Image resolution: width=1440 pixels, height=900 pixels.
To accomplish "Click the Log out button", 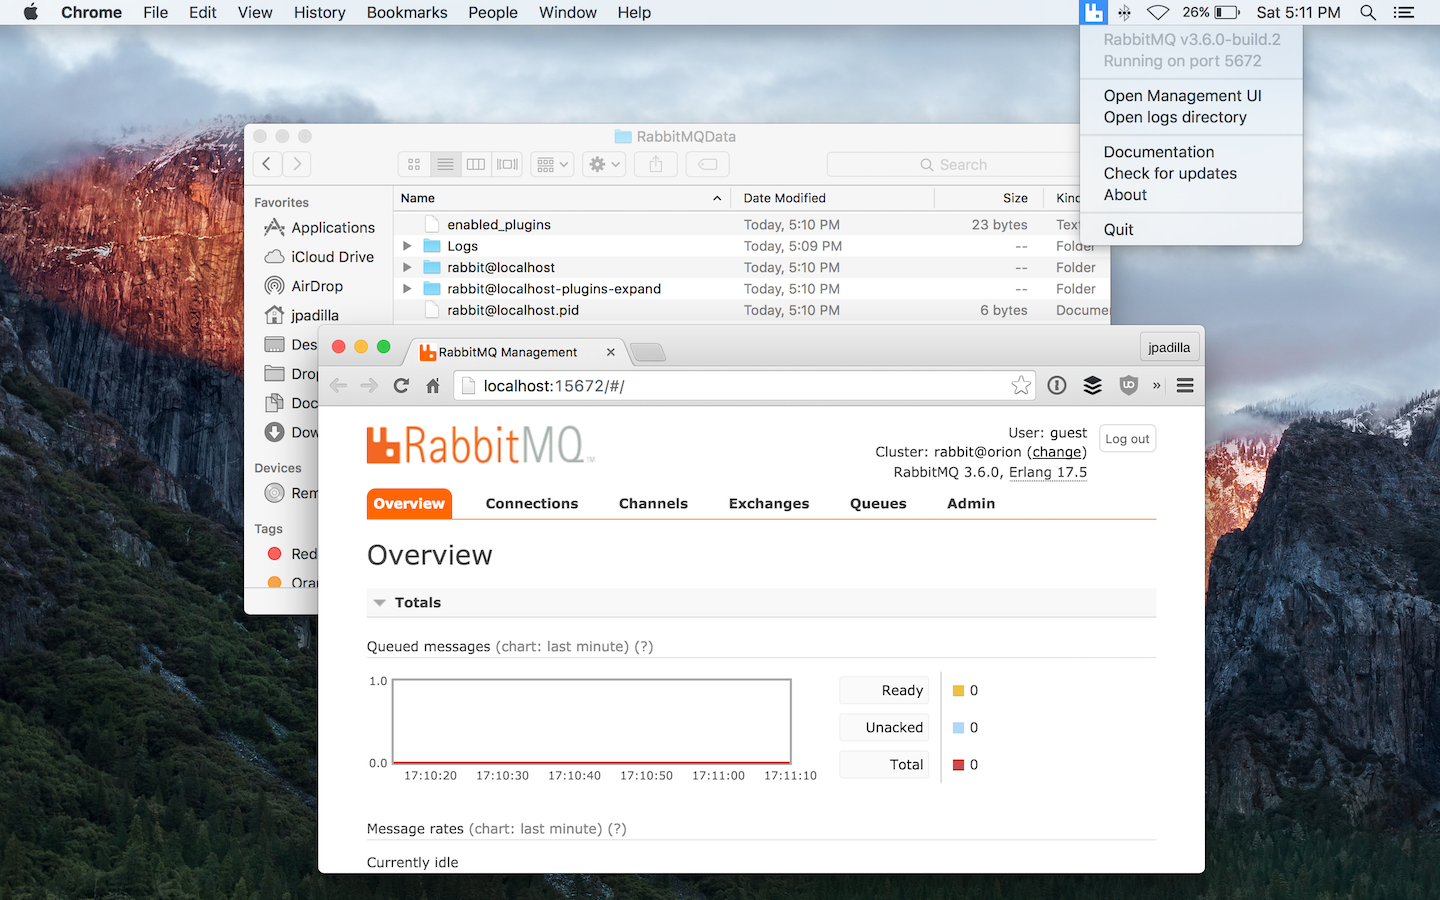I will point(1127,439).
